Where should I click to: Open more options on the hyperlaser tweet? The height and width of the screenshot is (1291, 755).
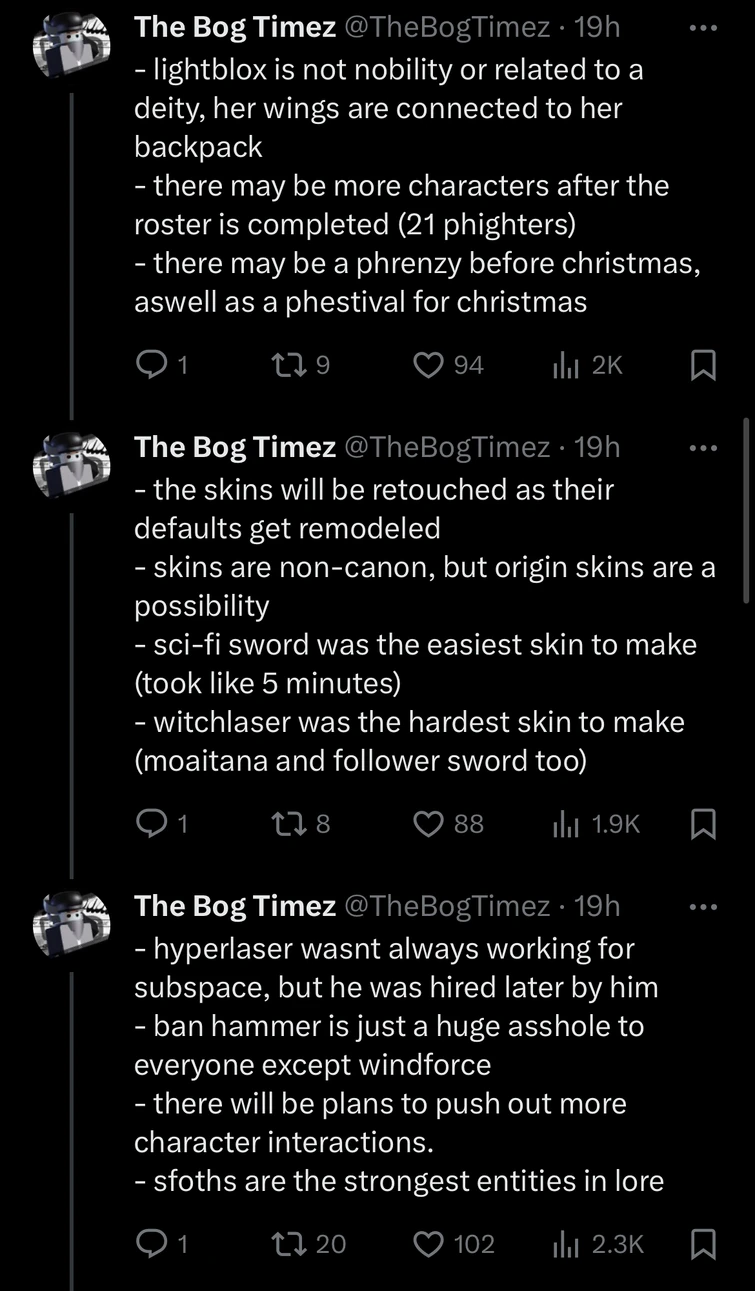pos(703,906)
